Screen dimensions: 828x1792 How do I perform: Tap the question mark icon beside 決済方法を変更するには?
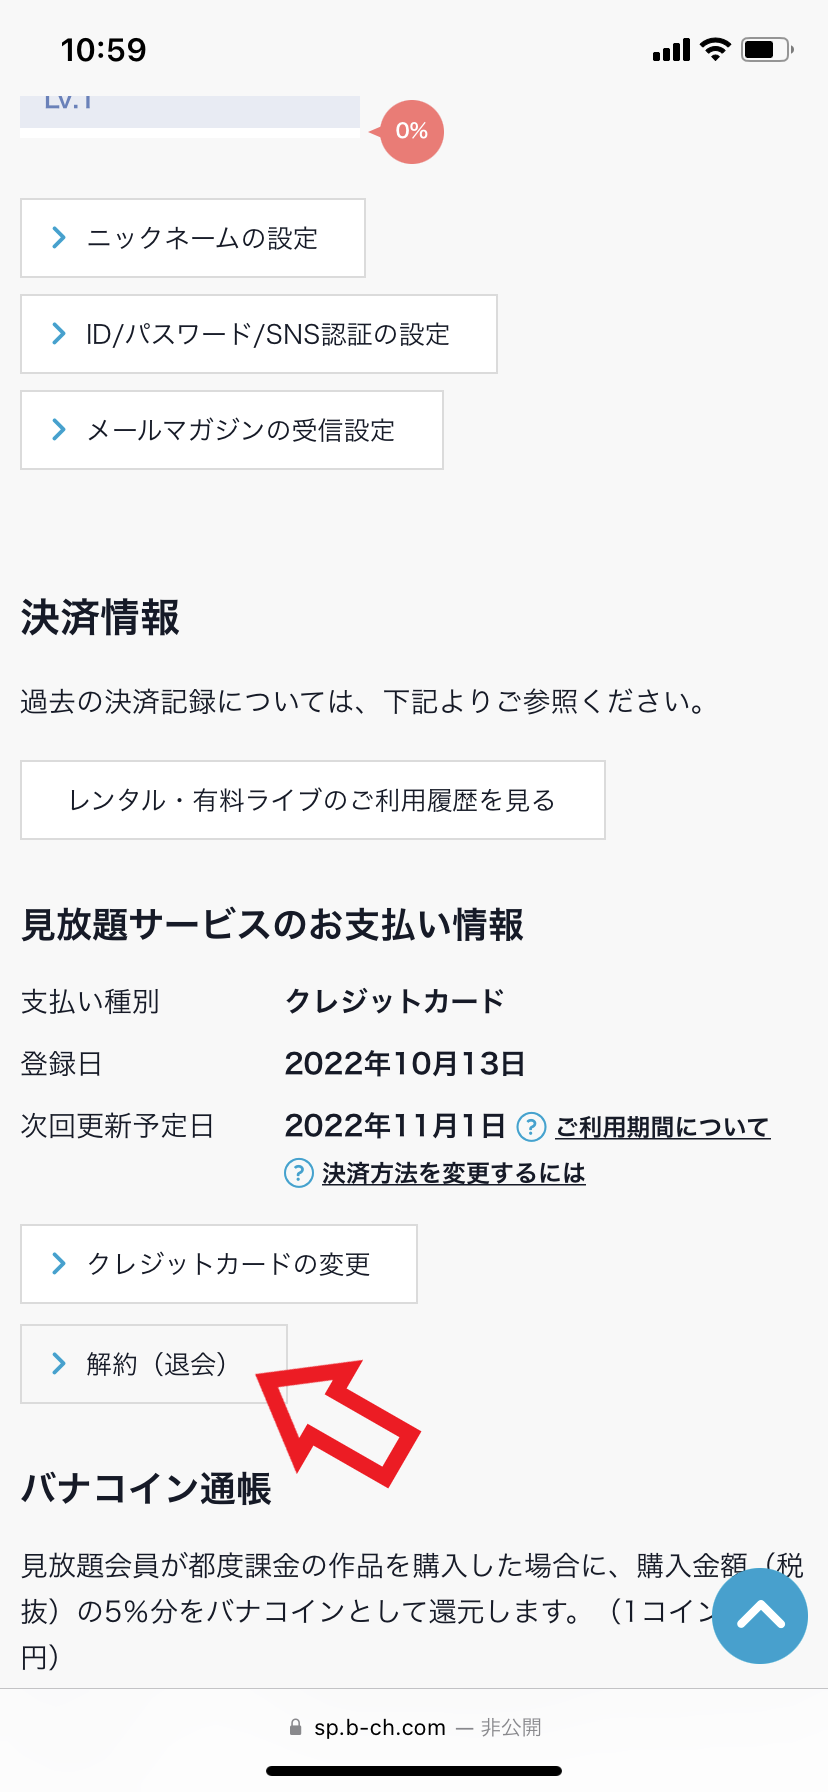coord(298,1173)
